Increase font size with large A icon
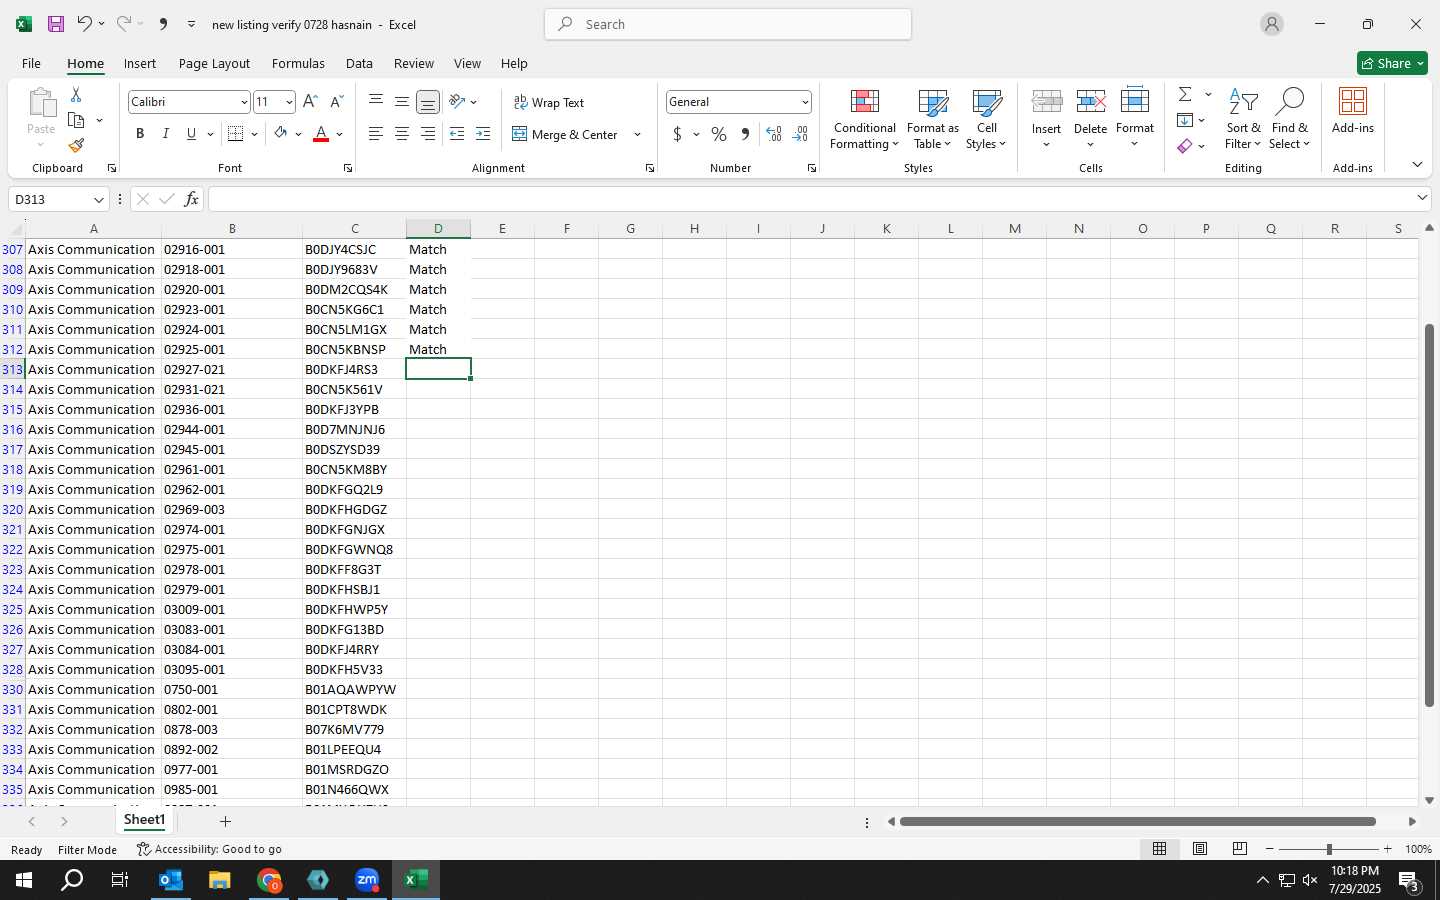1440x900 pixels. coord(310,102)
